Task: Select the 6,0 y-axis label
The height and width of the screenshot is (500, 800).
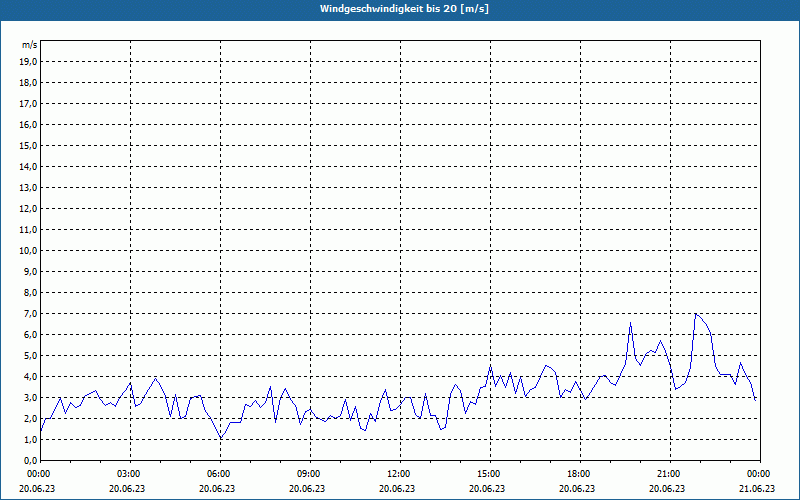Action: (x=31, y=335)
